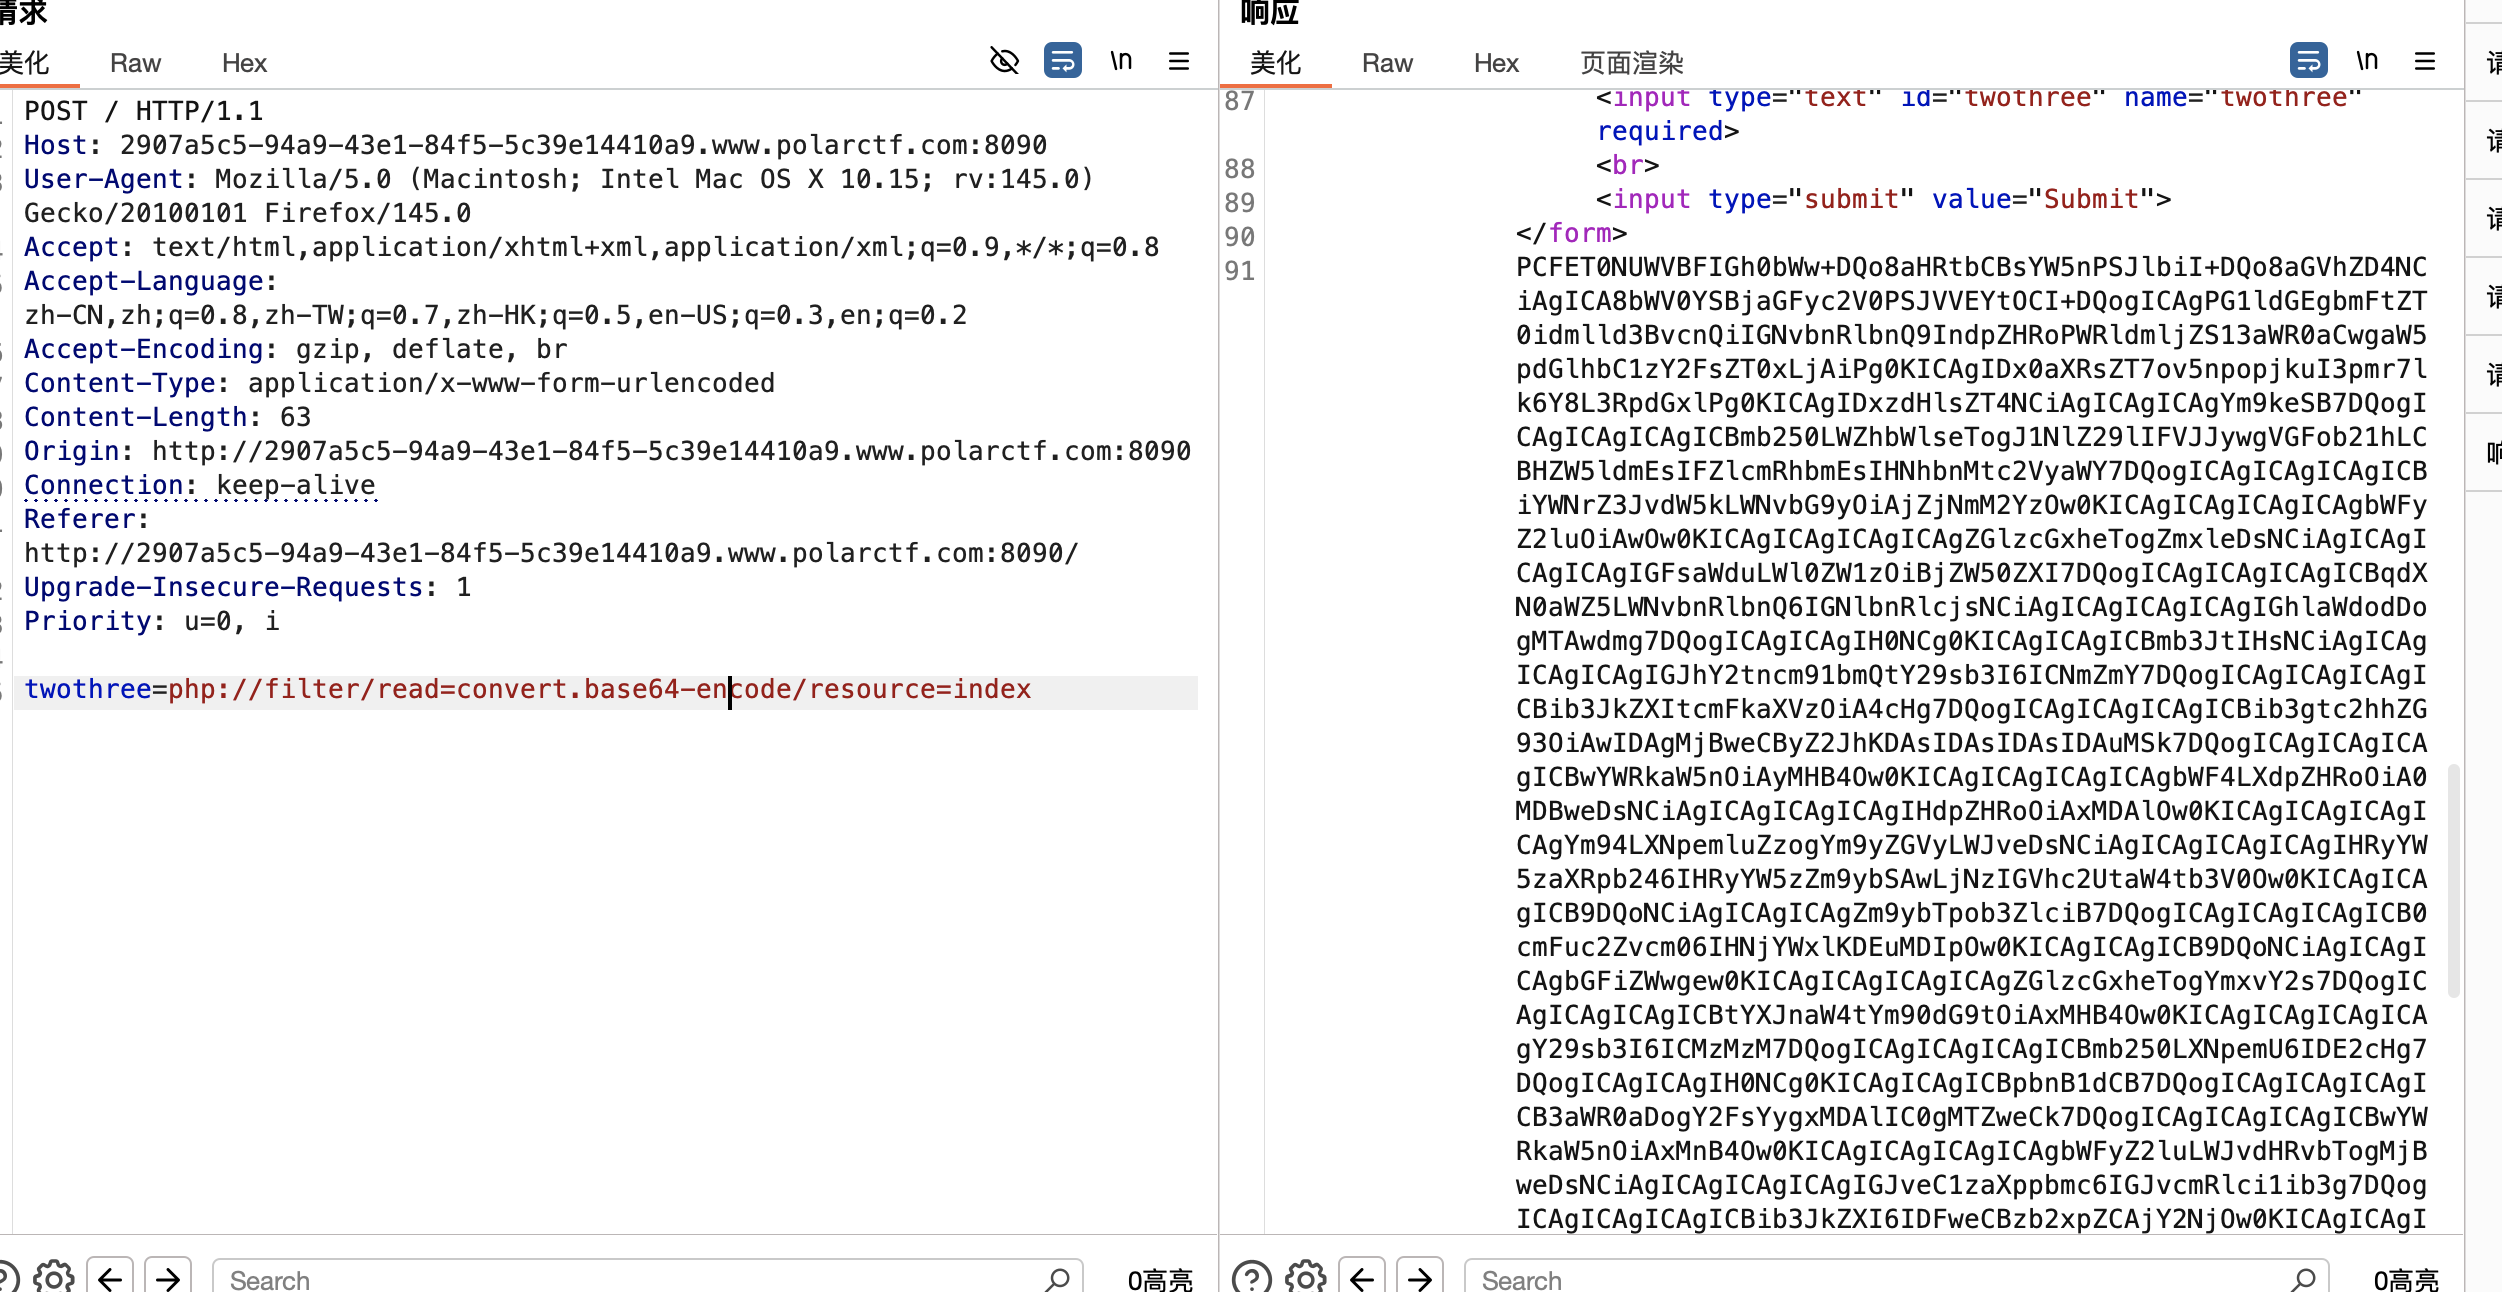Switch request view to Raw tab

click(x=135, y=63)
